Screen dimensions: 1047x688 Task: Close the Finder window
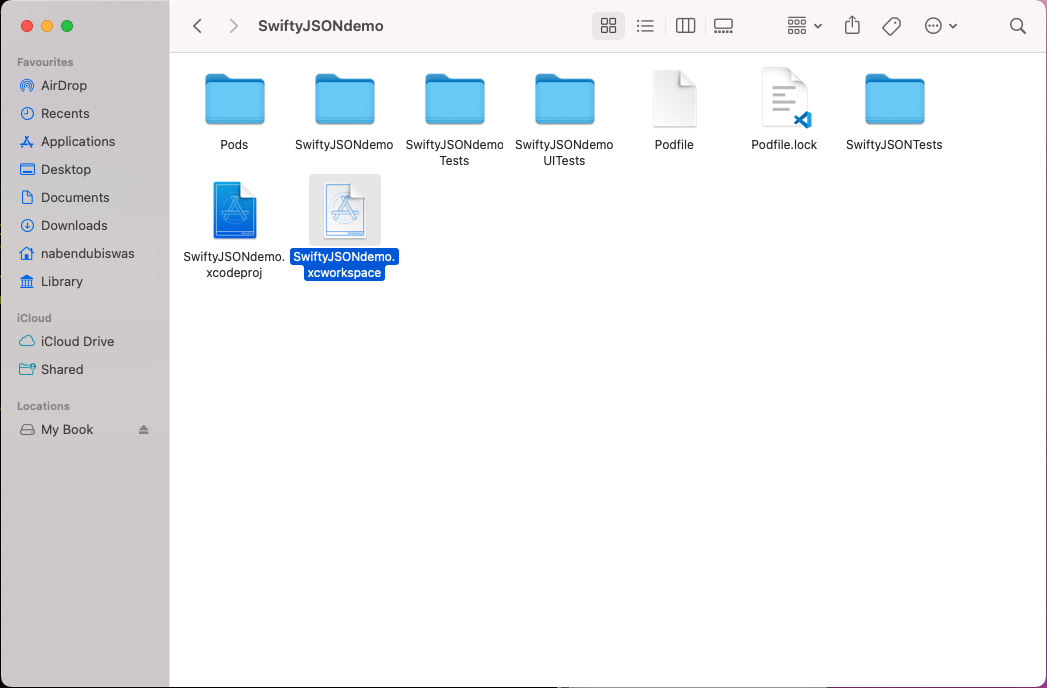pos(27,26)
